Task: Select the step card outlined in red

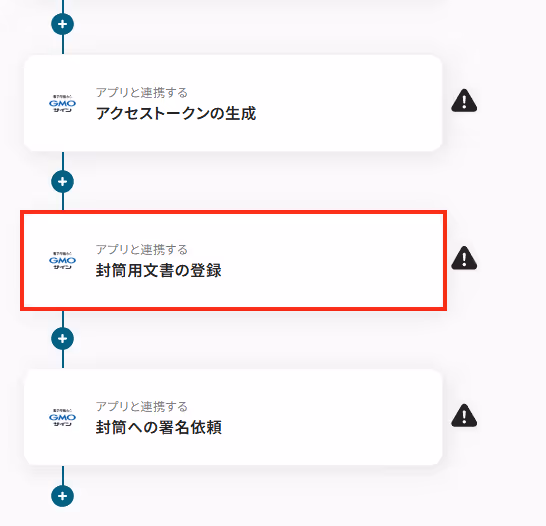Action: (x=233, y=260)
